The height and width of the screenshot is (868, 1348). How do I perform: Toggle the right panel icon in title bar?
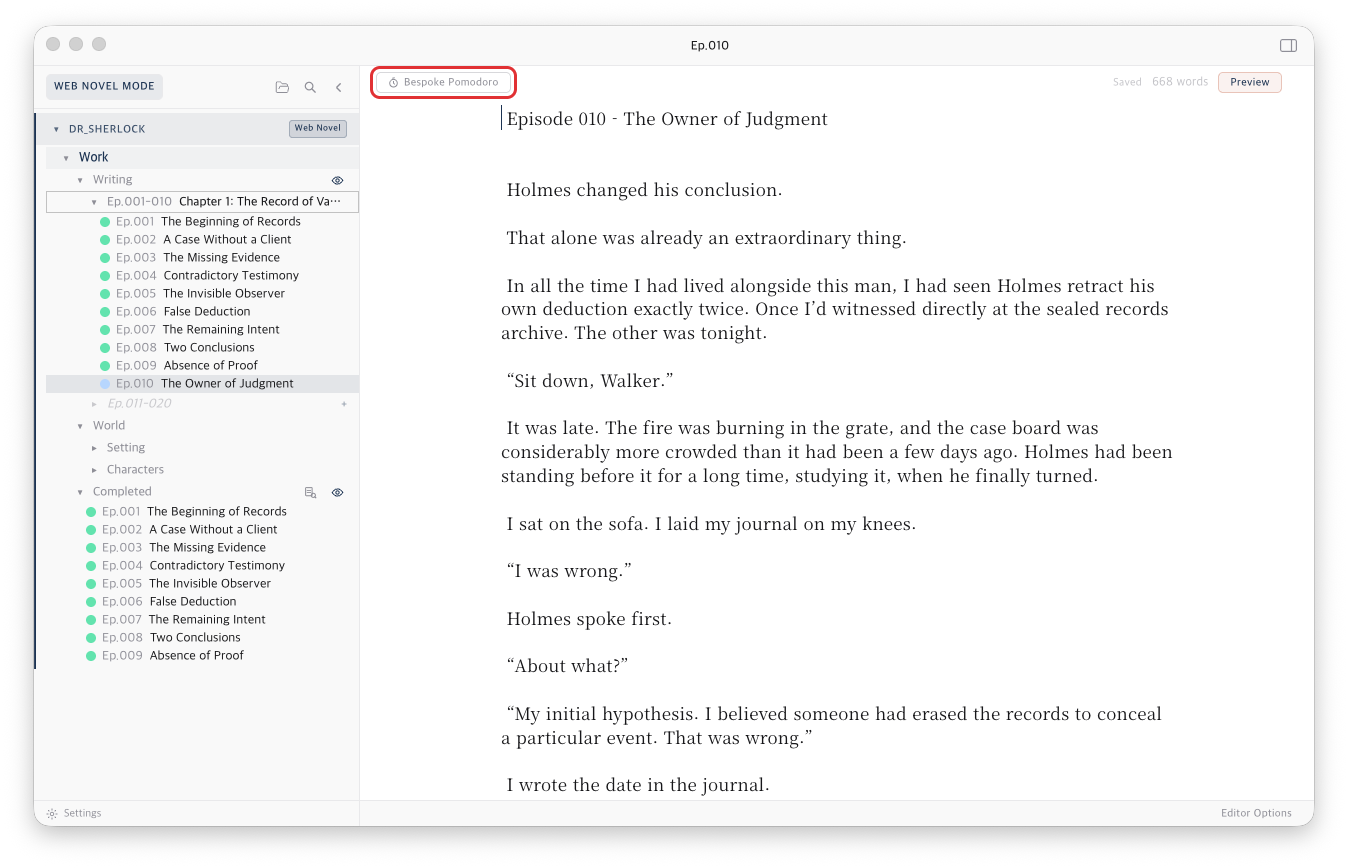(1288, 45)
